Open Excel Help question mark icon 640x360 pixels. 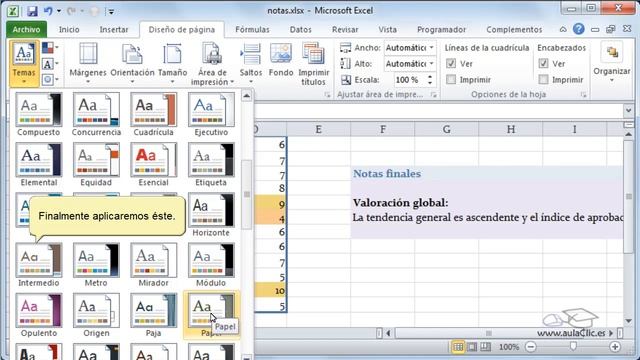click(x=578, y=29)
